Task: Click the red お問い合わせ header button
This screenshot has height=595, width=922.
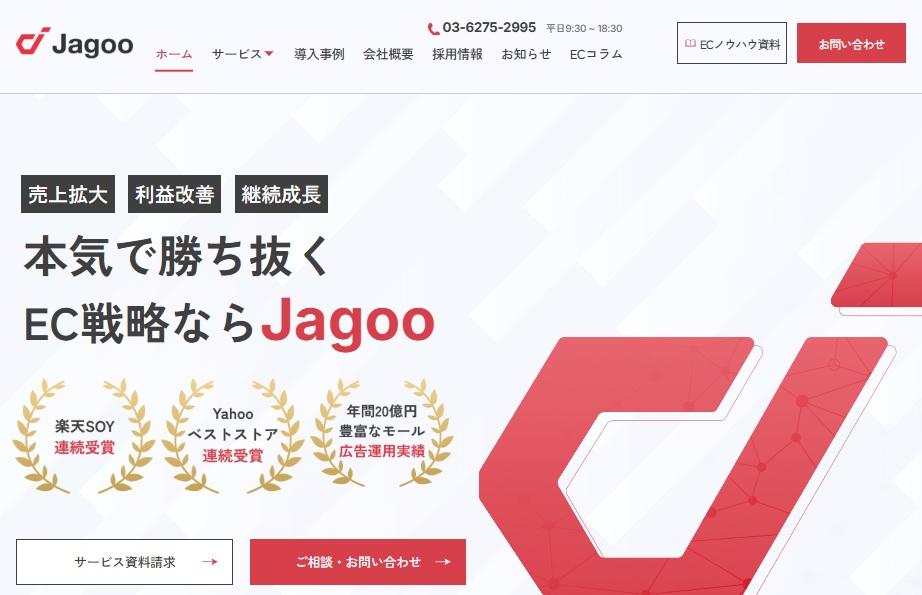Action: click(x=851, y=43)
